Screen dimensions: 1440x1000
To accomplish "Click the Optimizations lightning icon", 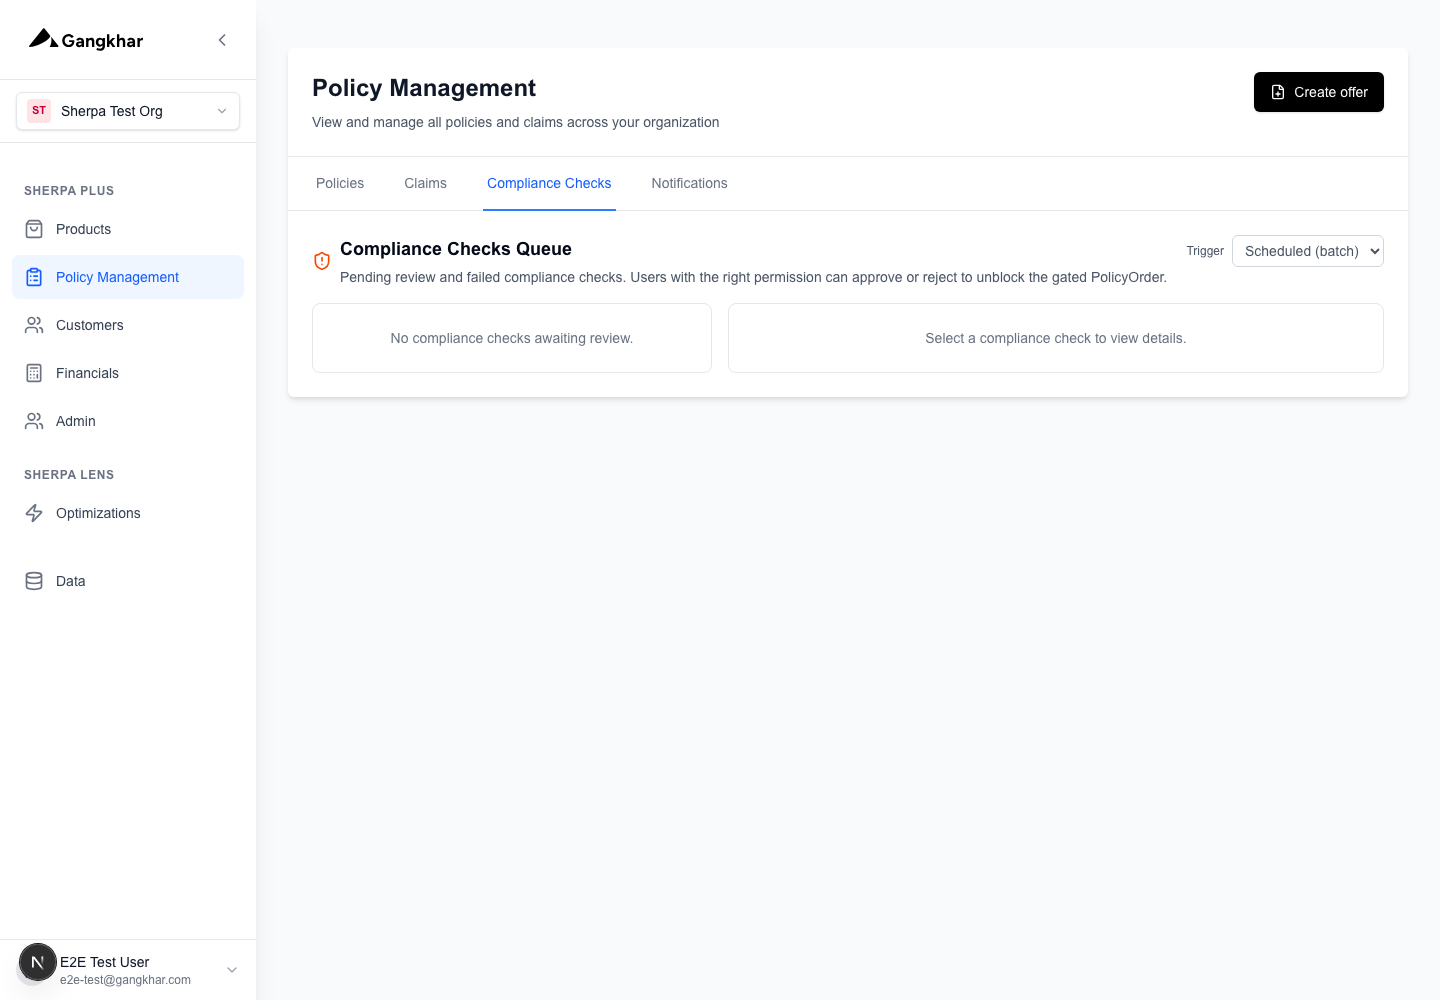I will click(34, 513).
